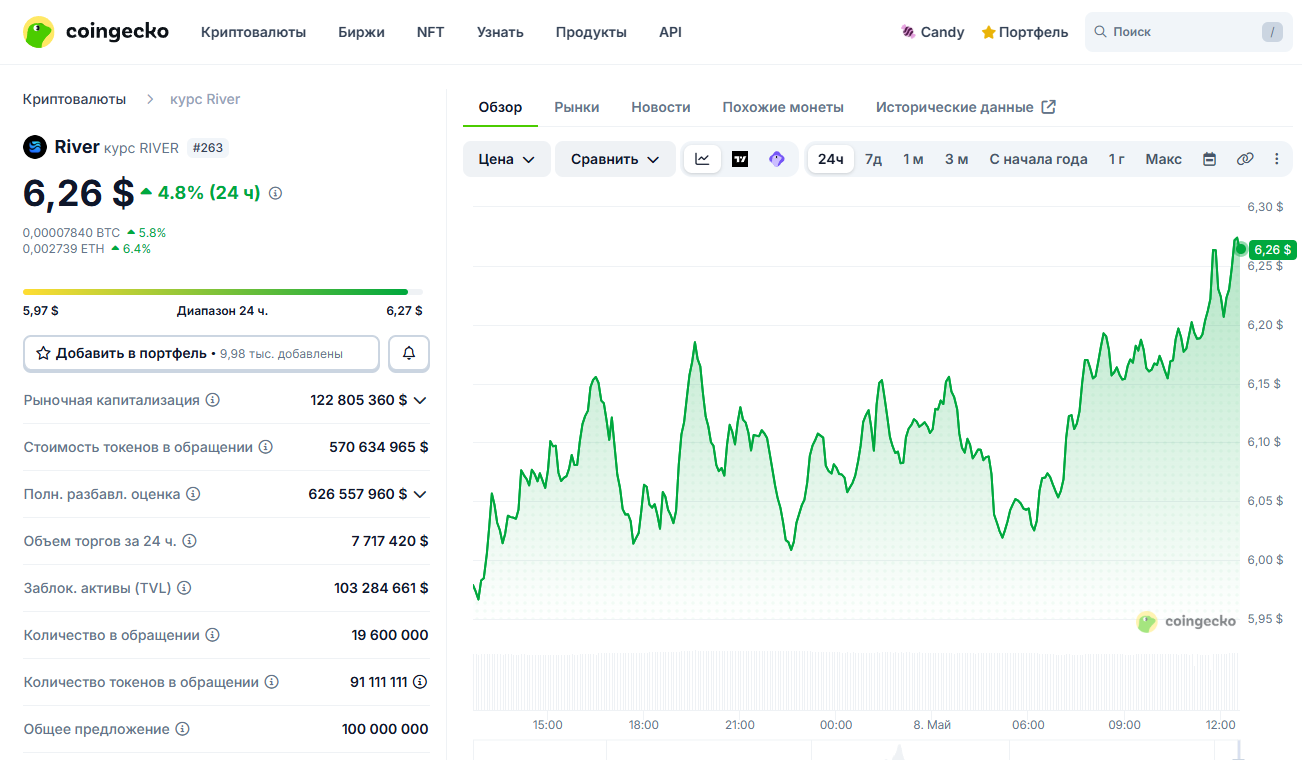Image resolution: width=1302 pixels, height=760 pixels.
Task: Click info icon for Объем торгов за 24 ч.
Action: click(x=189, y=541)
